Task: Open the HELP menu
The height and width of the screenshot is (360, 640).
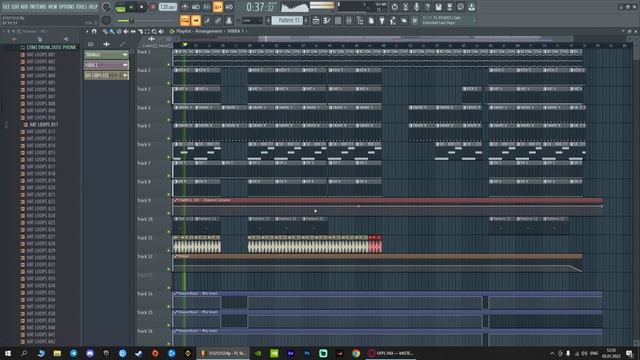Action: click(x=93, y=7)
